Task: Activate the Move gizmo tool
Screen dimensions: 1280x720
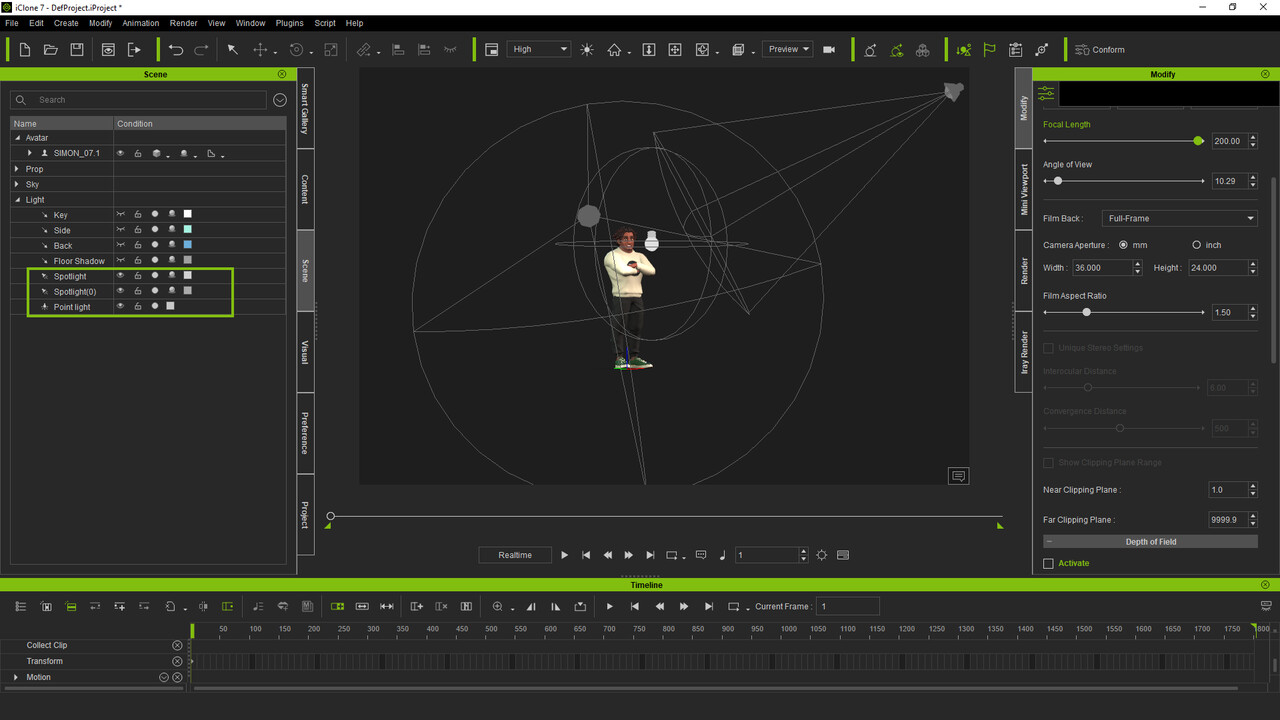Action: pyautogui.click(x=260, y=50)
